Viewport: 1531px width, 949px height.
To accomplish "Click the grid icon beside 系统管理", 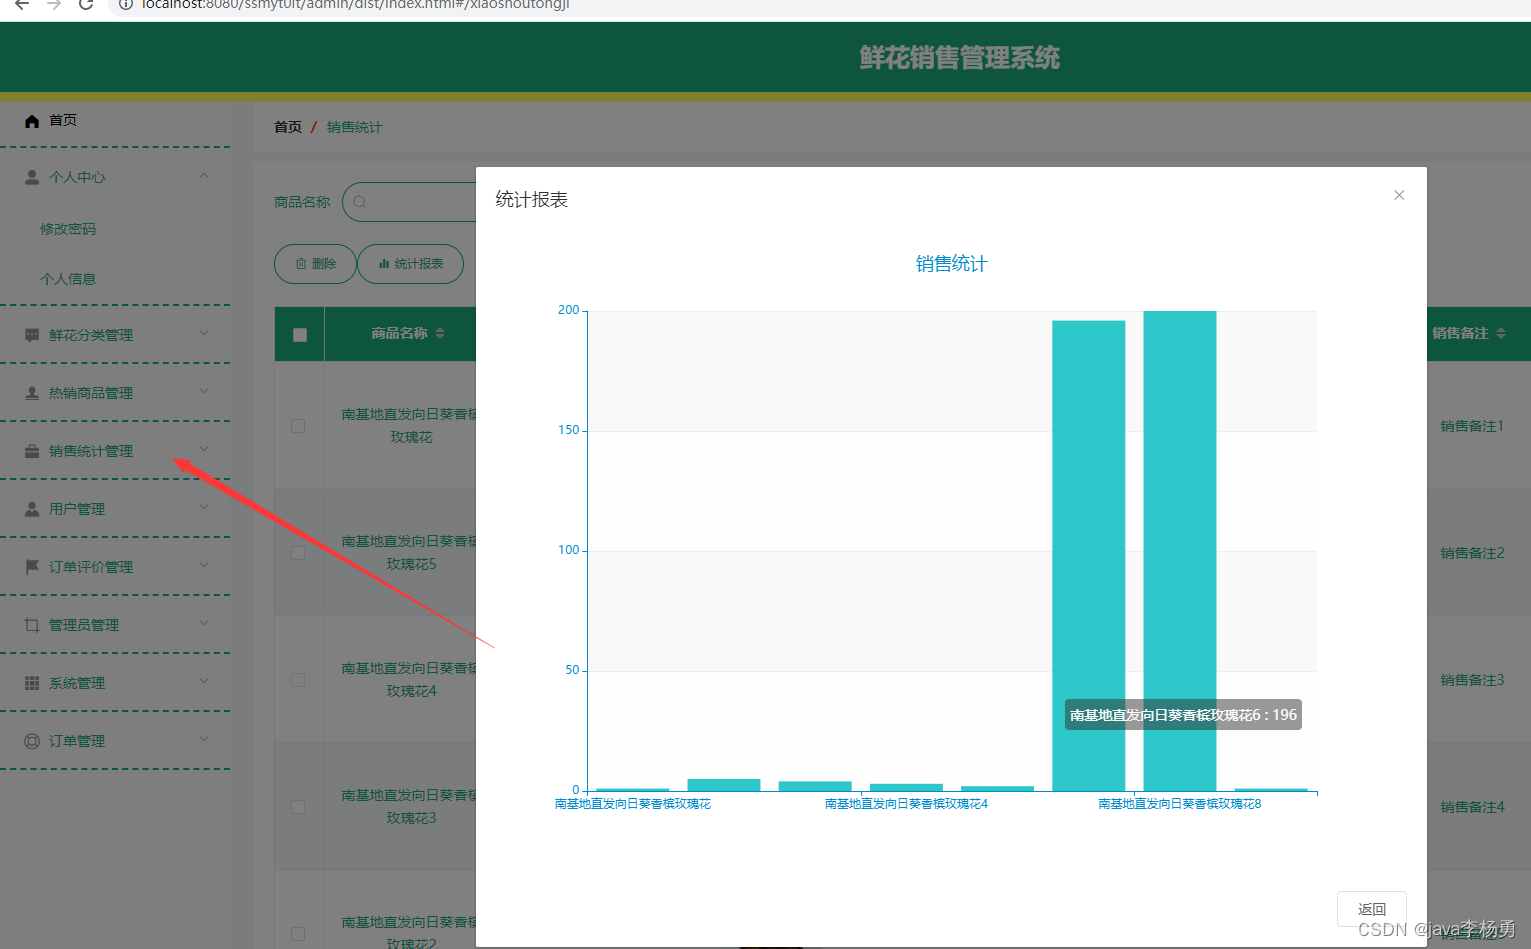I will point(32,683).
